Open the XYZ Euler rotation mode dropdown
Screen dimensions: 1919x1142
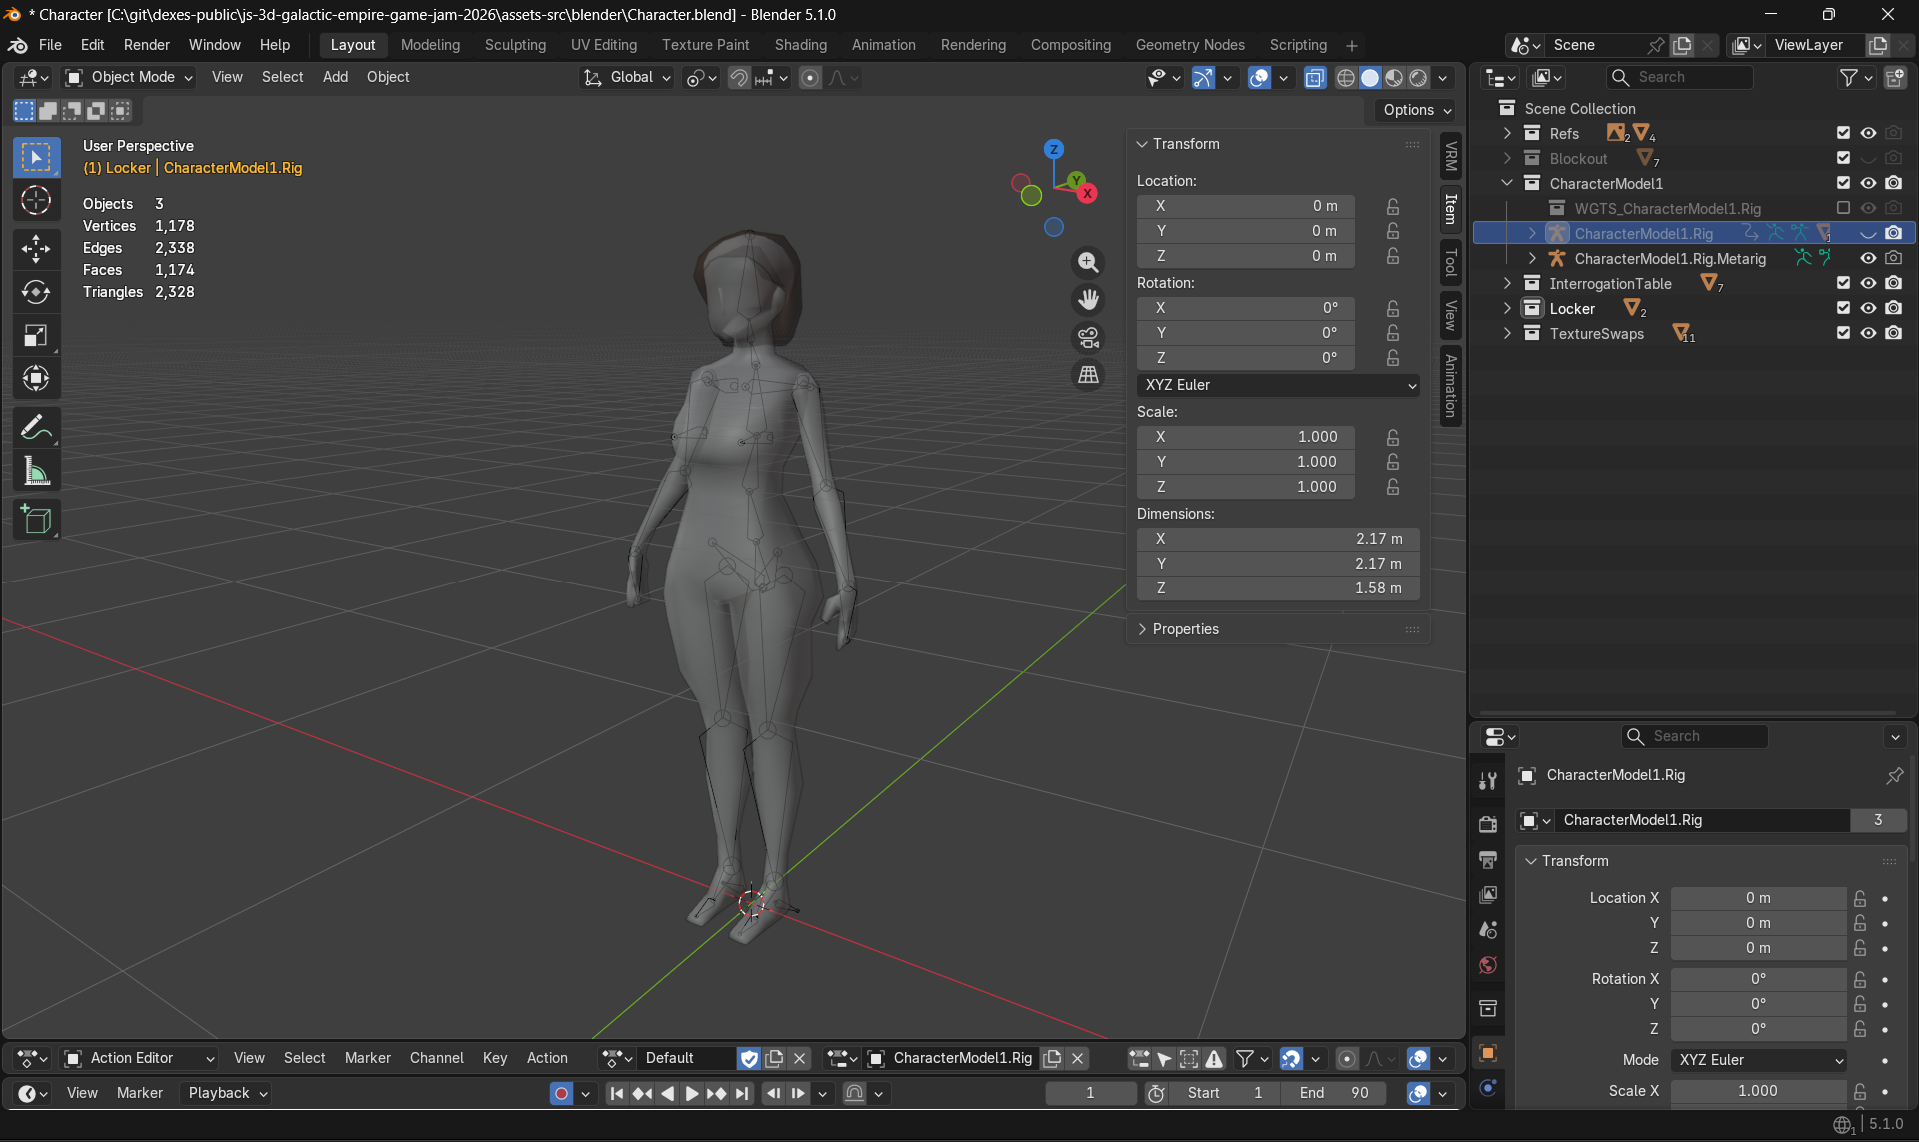coord(1277,385)
